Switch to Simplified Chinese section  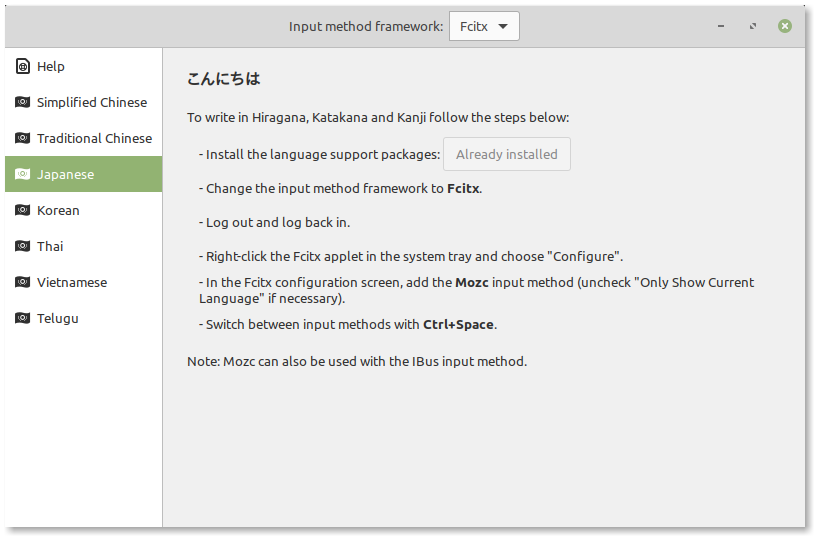click(92, 102)
